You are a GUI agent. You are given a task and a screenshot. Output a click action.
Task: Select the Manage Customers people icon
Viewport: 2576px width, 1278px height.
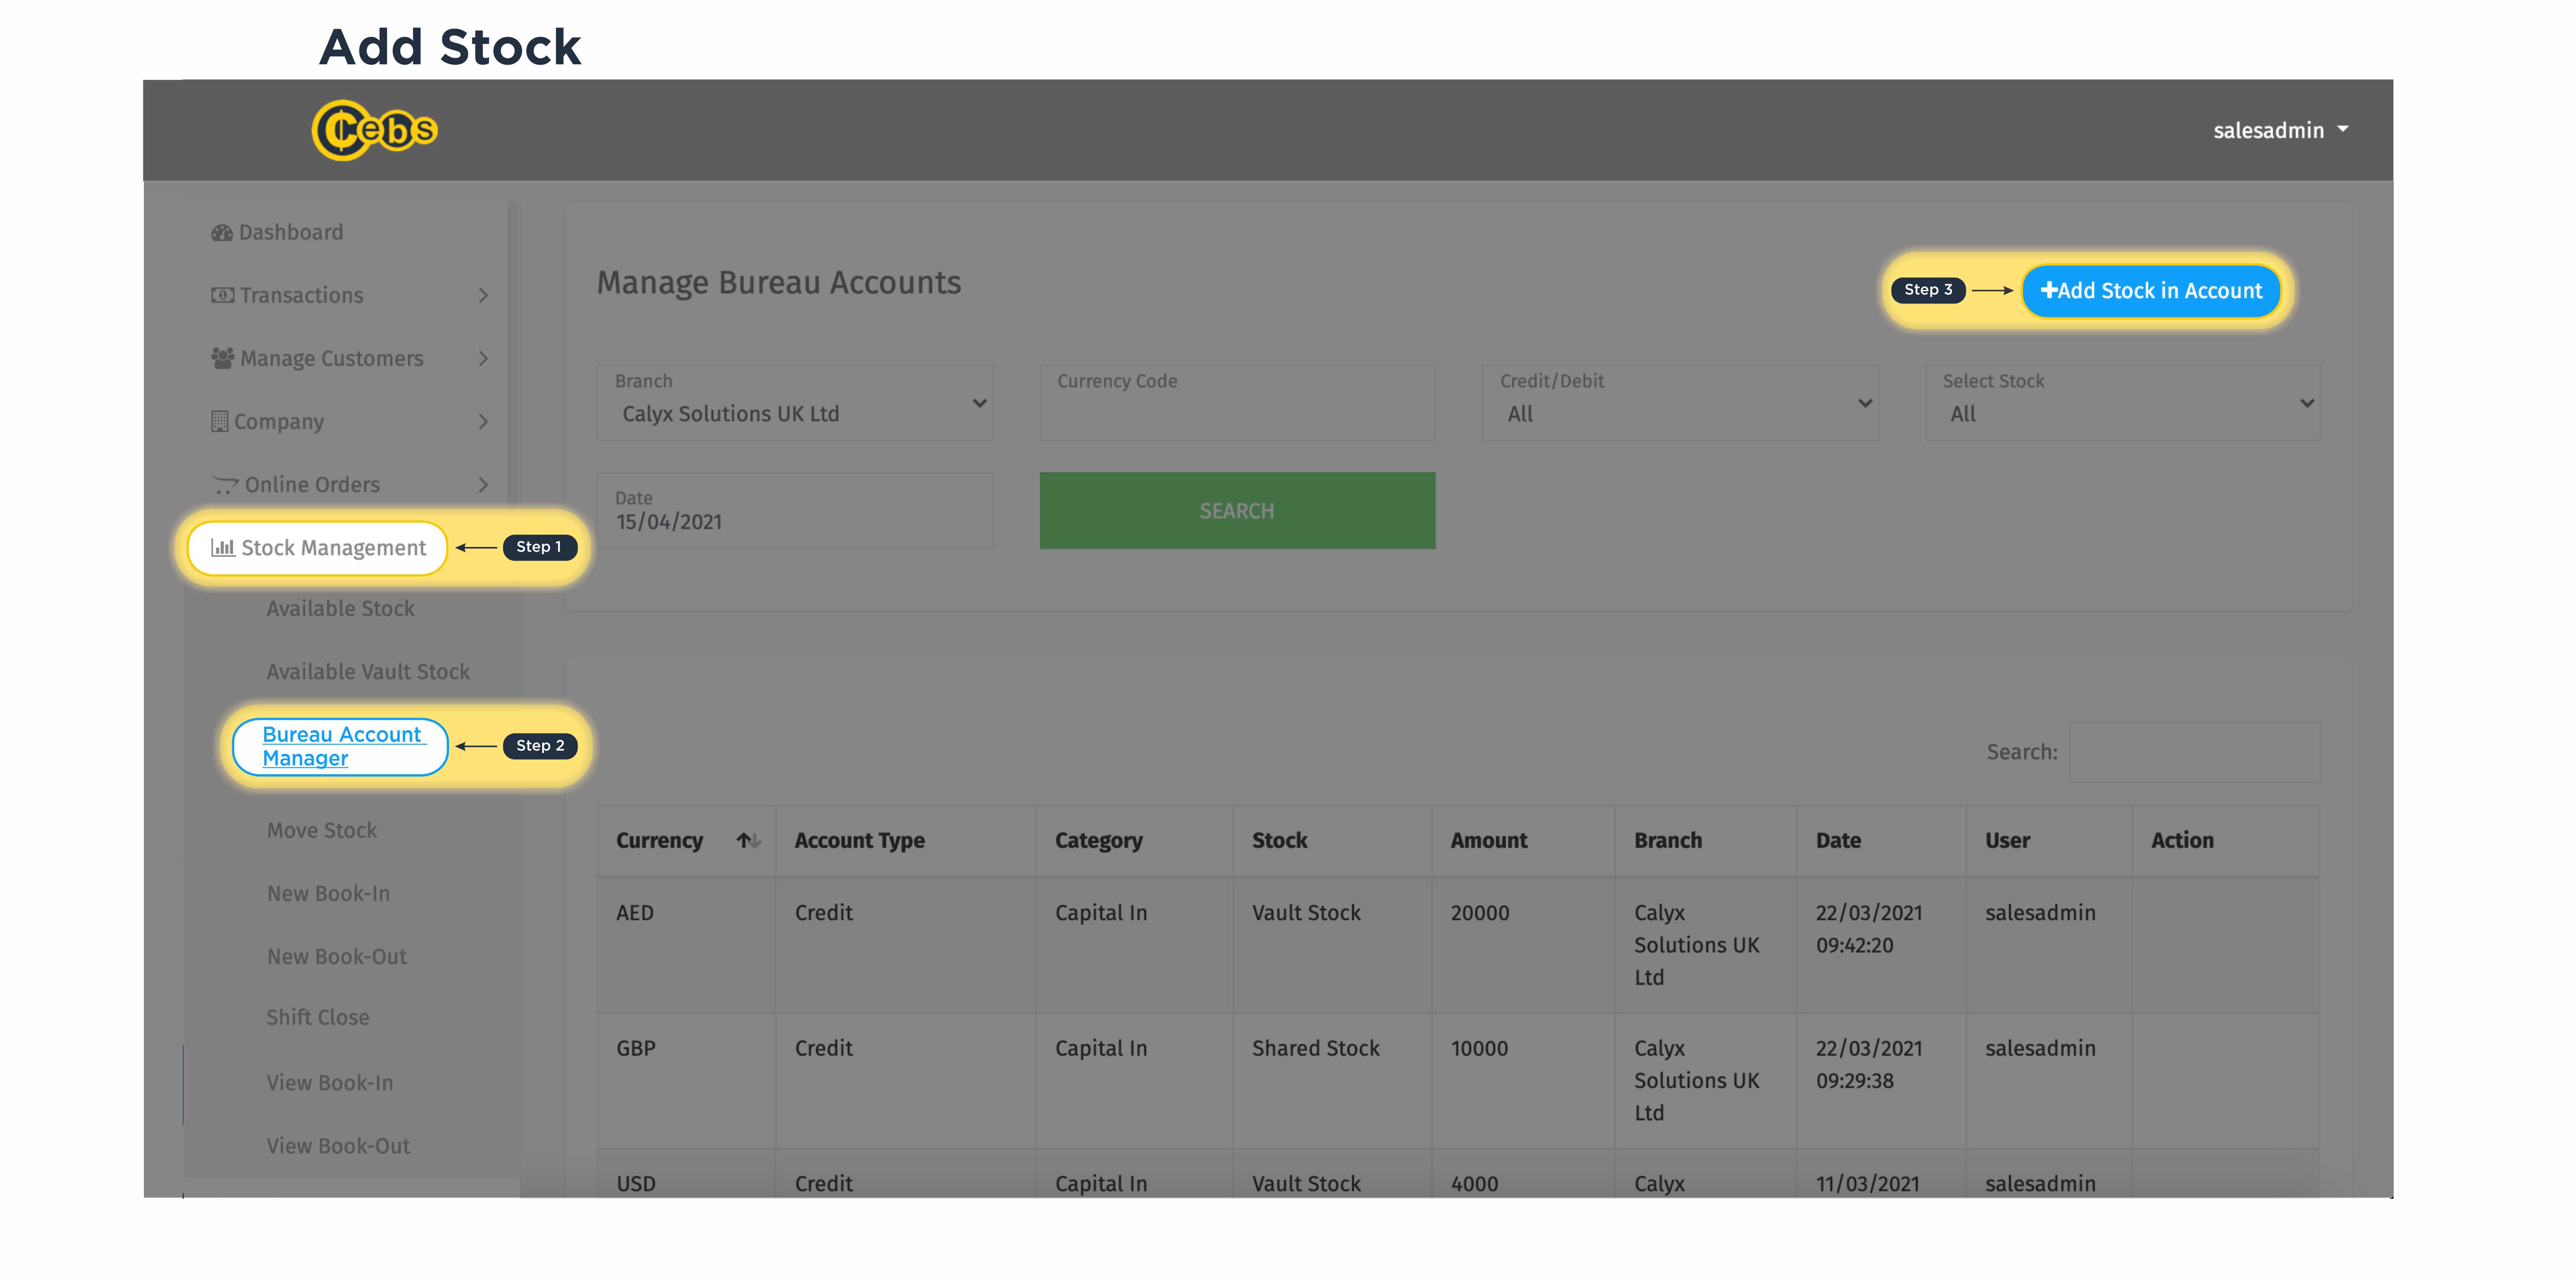pyautogui.click(x=222, y=358)
